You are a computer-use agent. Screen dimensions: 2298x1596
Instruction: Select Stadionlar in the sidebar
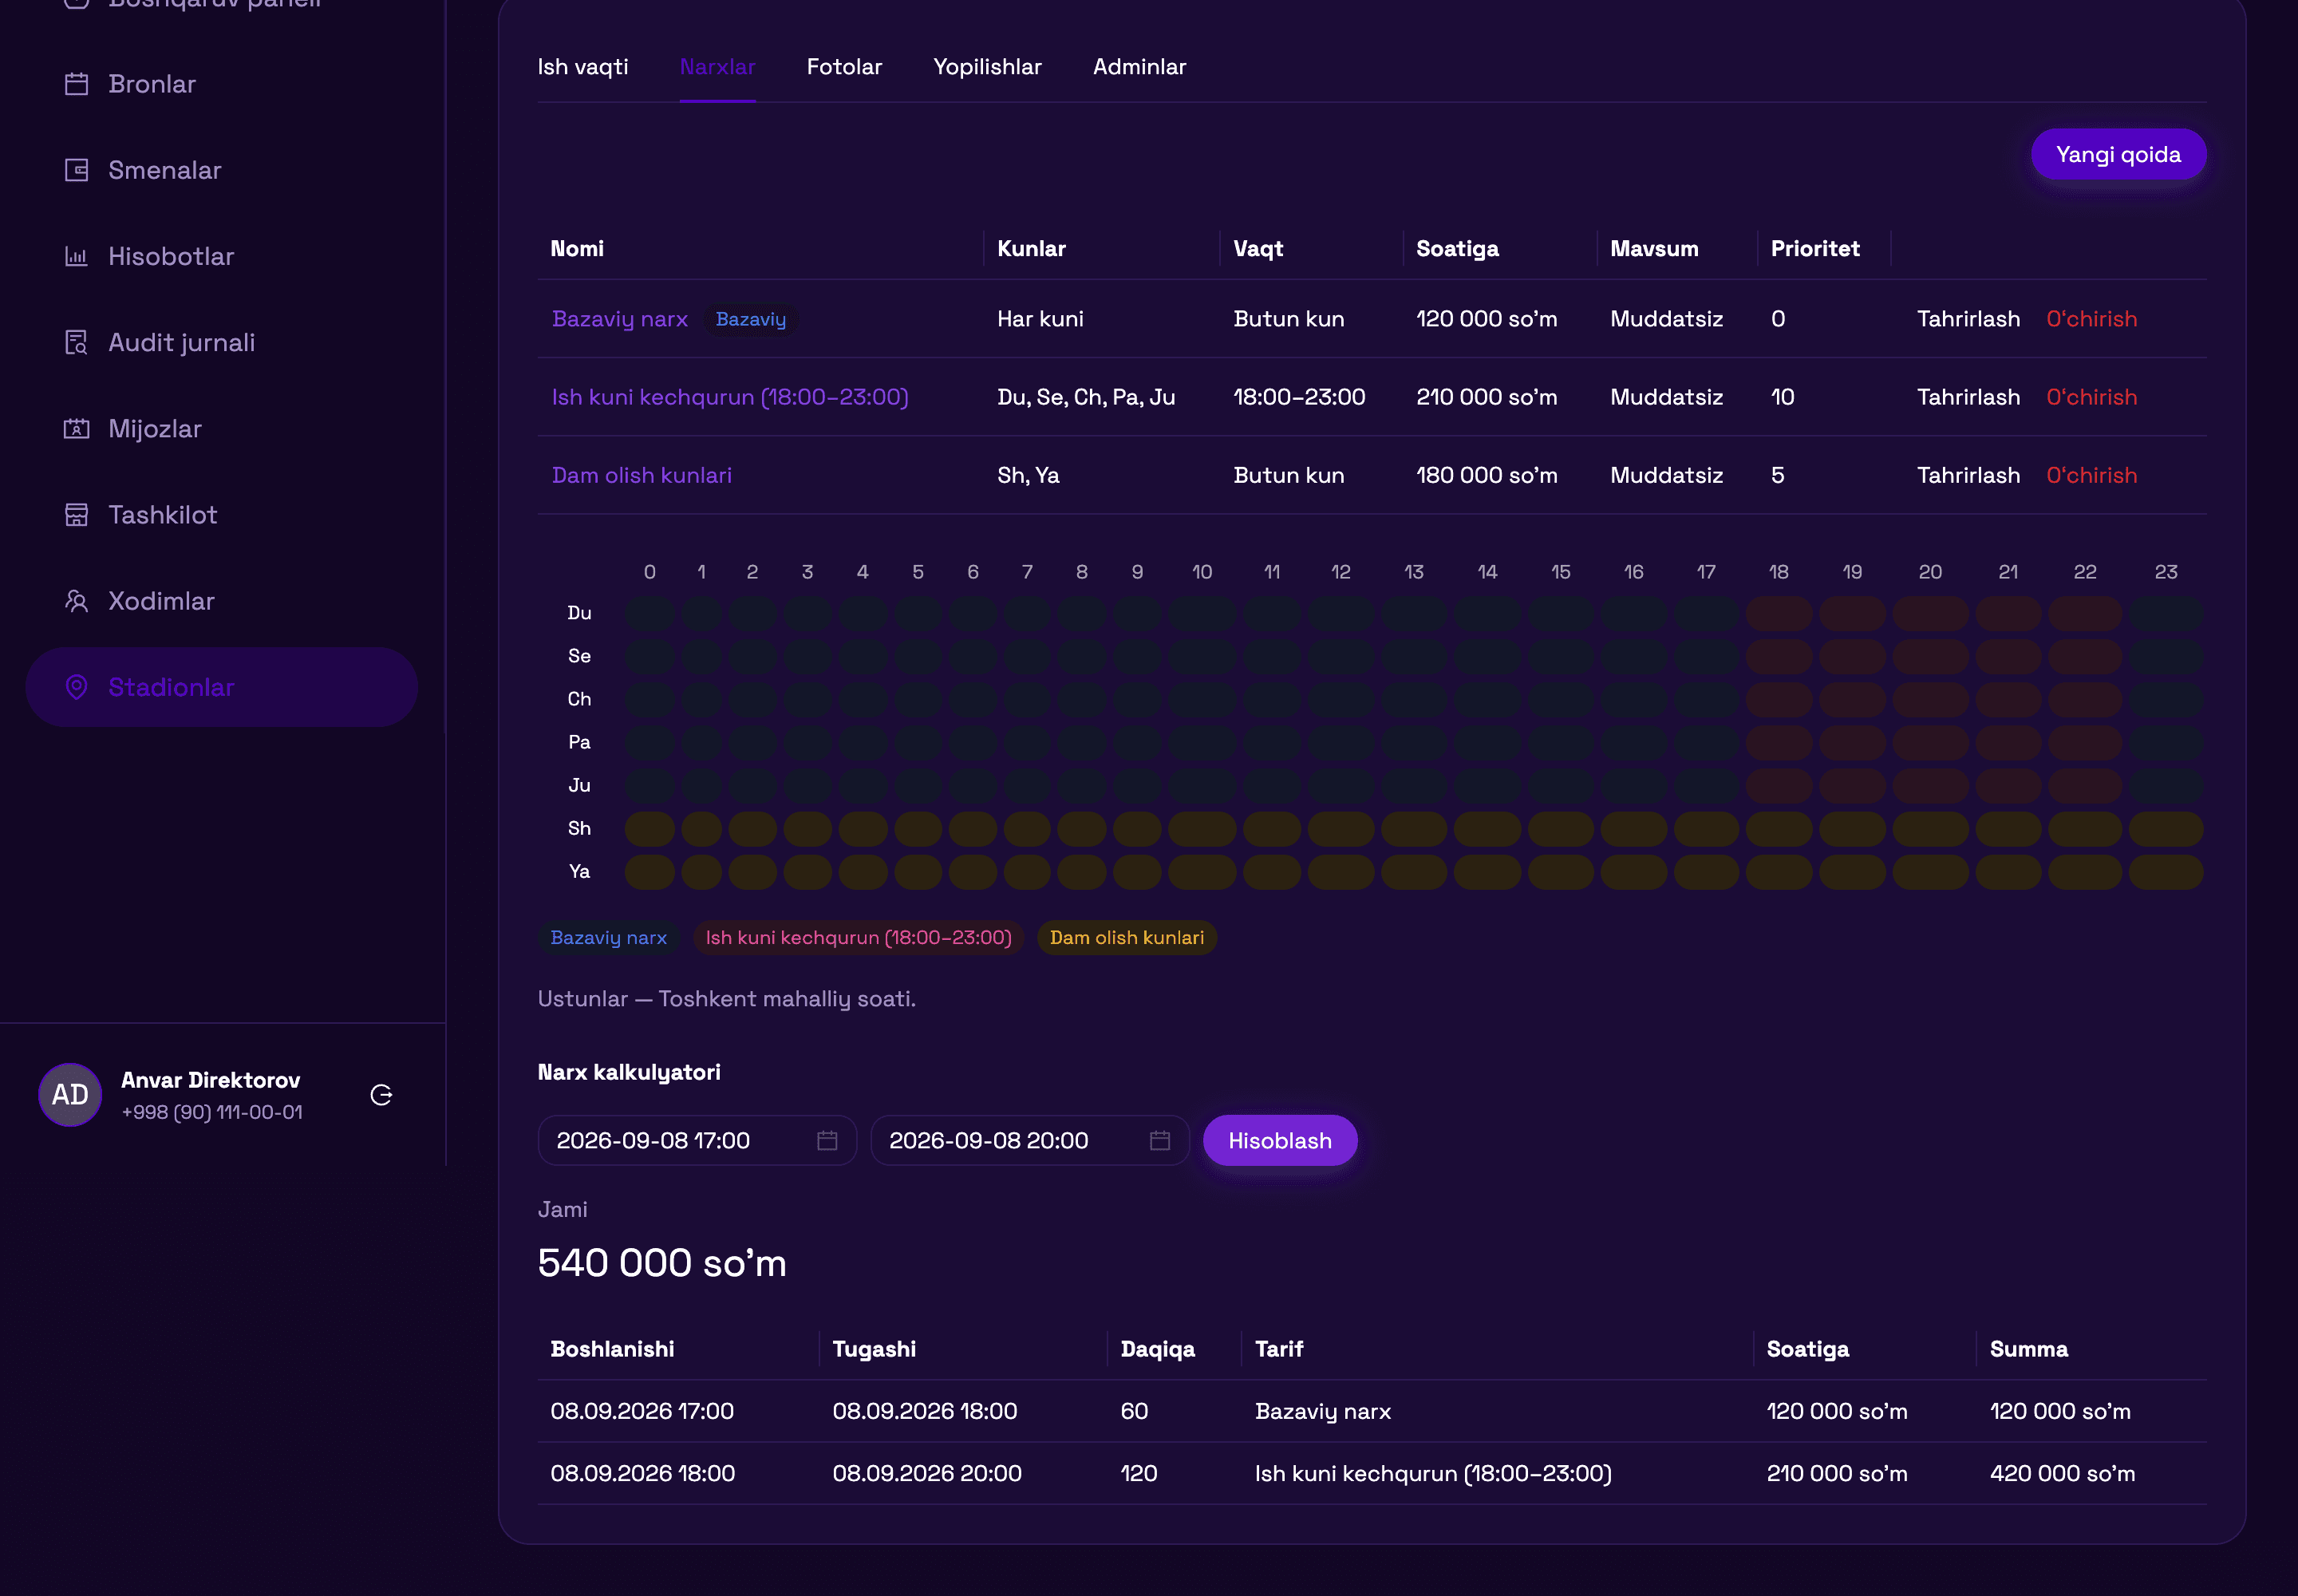point(222,687)
